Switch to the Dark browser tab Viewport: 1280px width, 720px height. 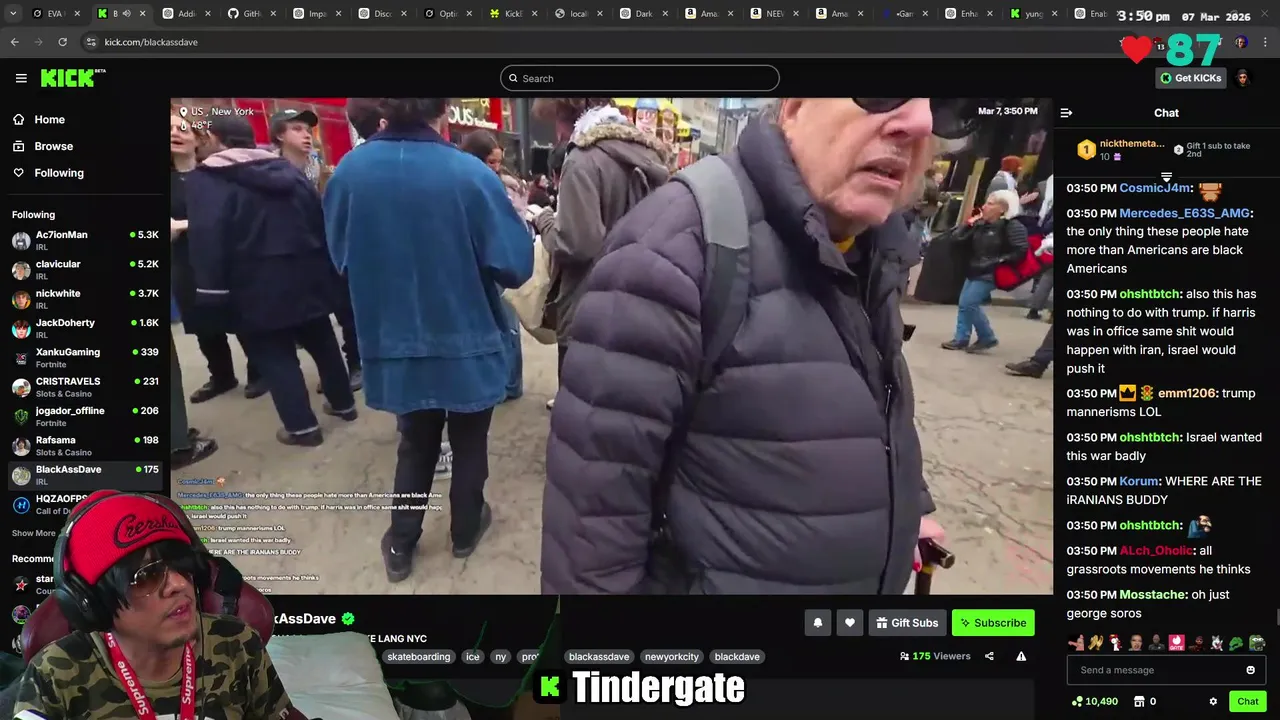point(643,14)
